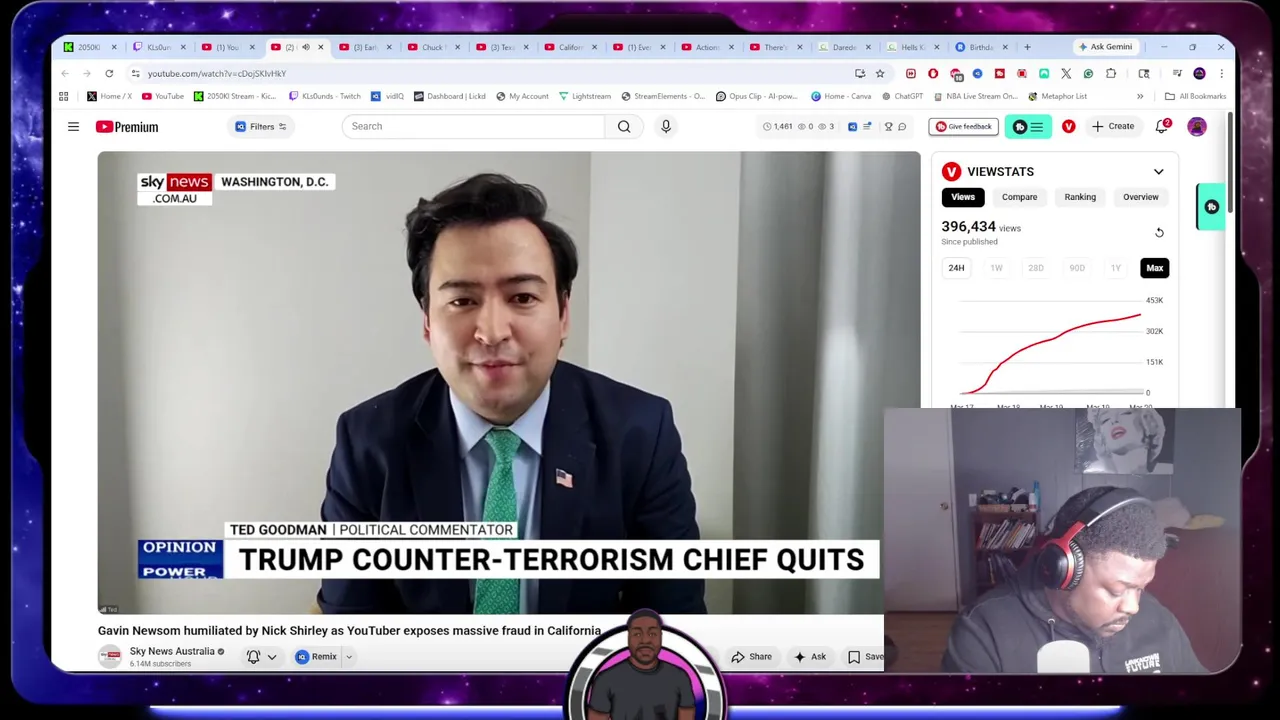The width and height of the screenshot is (1280, 720).
Task: Click the vidIQ blue badge in header stats
Action: [852, 127]
